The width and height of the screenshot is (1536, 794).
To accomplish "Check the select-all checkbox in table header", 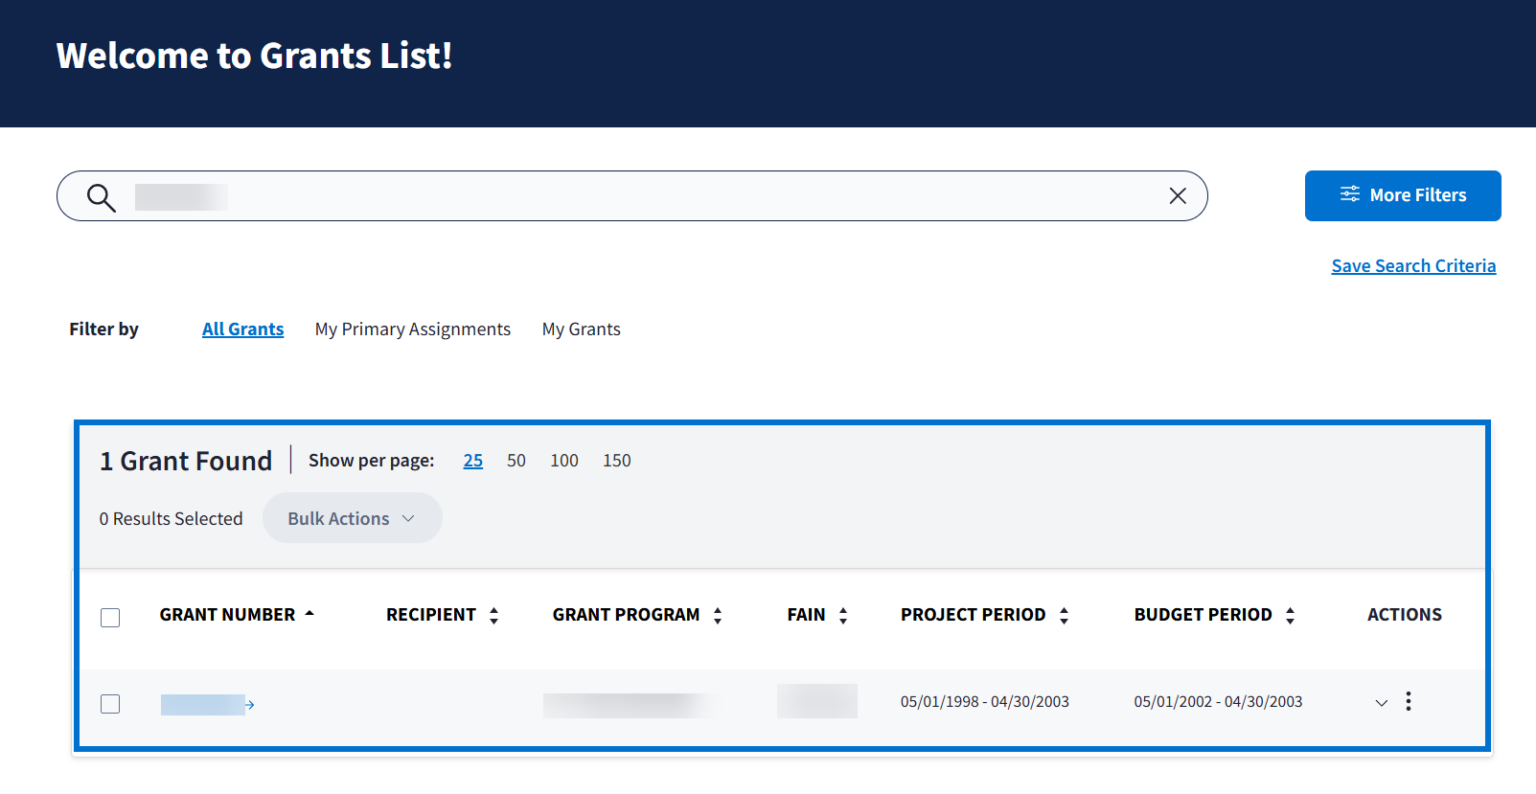I will click(x=110, y=617).
